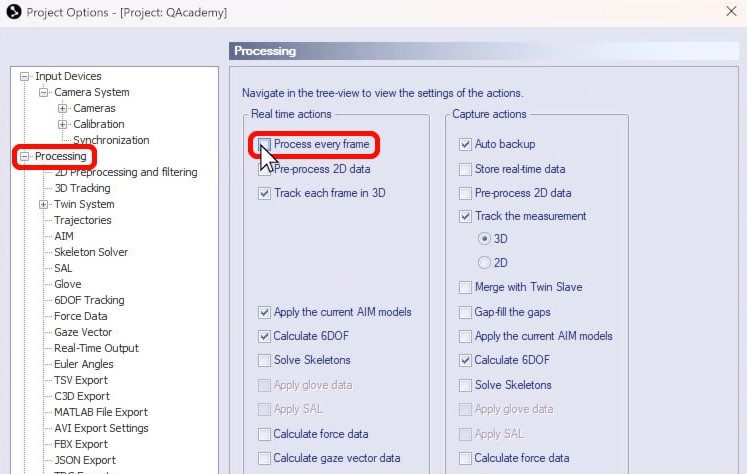Select the Synchronization tree item
This screenshot has width=747, height=474.
coord(111,141)
